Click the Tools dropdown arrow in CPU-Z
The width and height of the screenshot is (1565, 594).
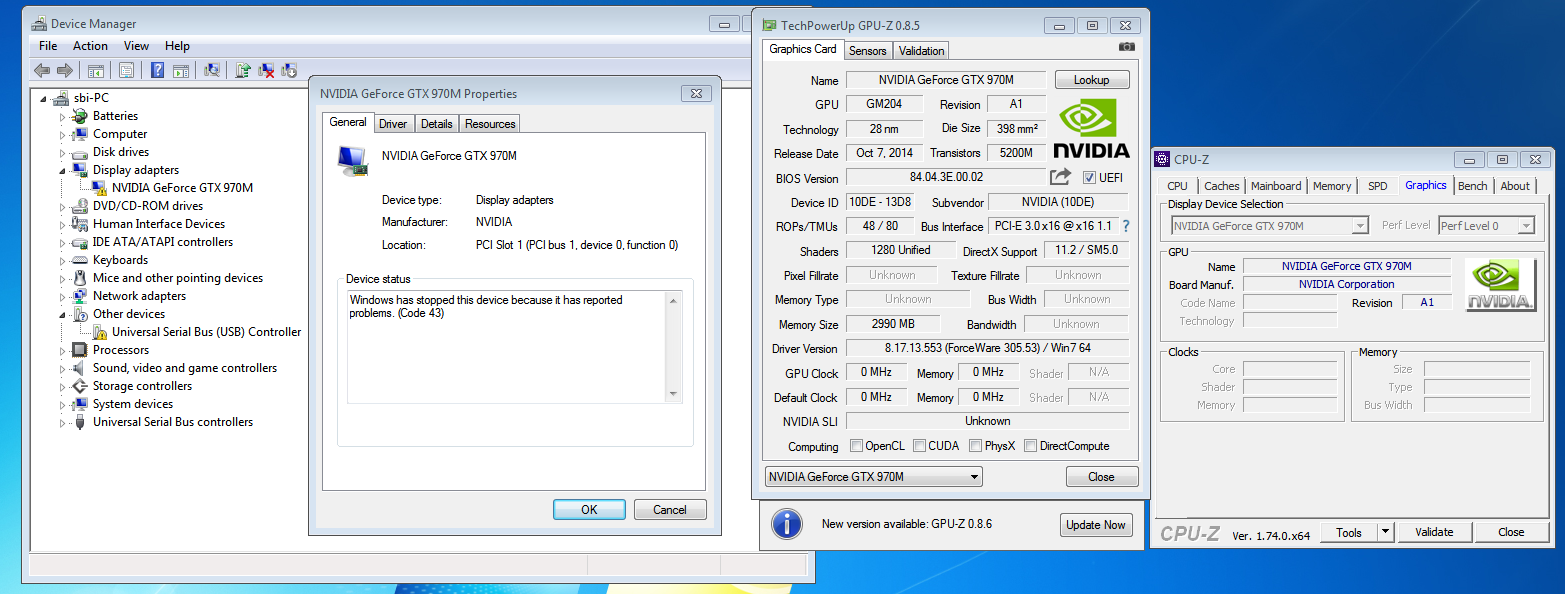1385,532
